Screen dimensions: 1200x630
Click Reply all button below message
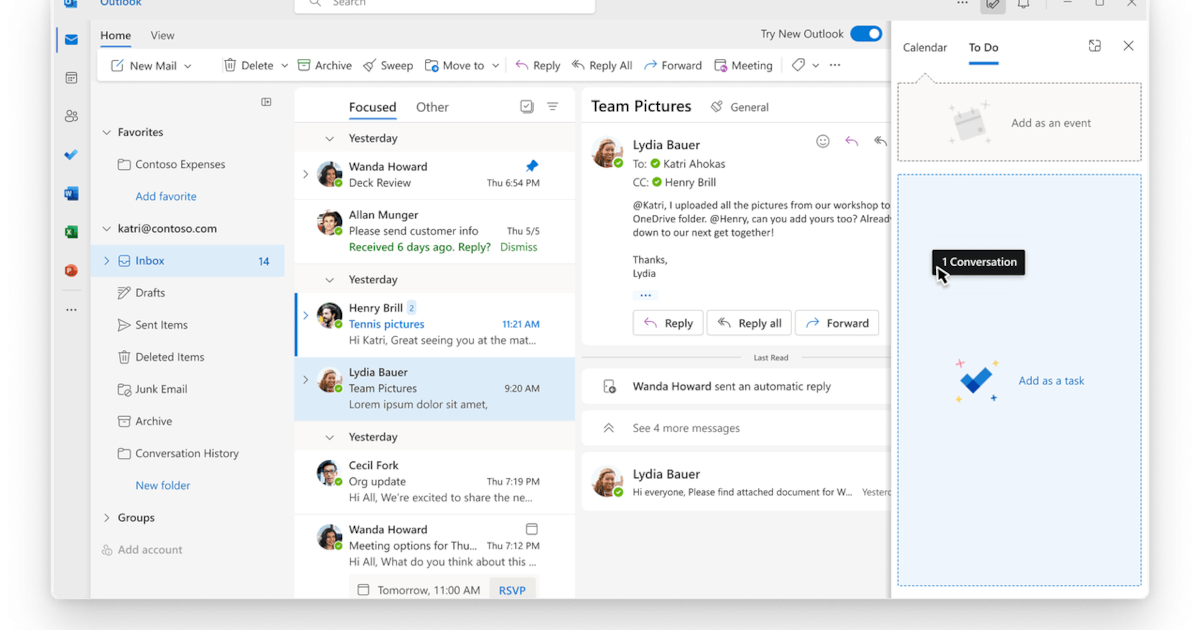(x=750, y=323)
